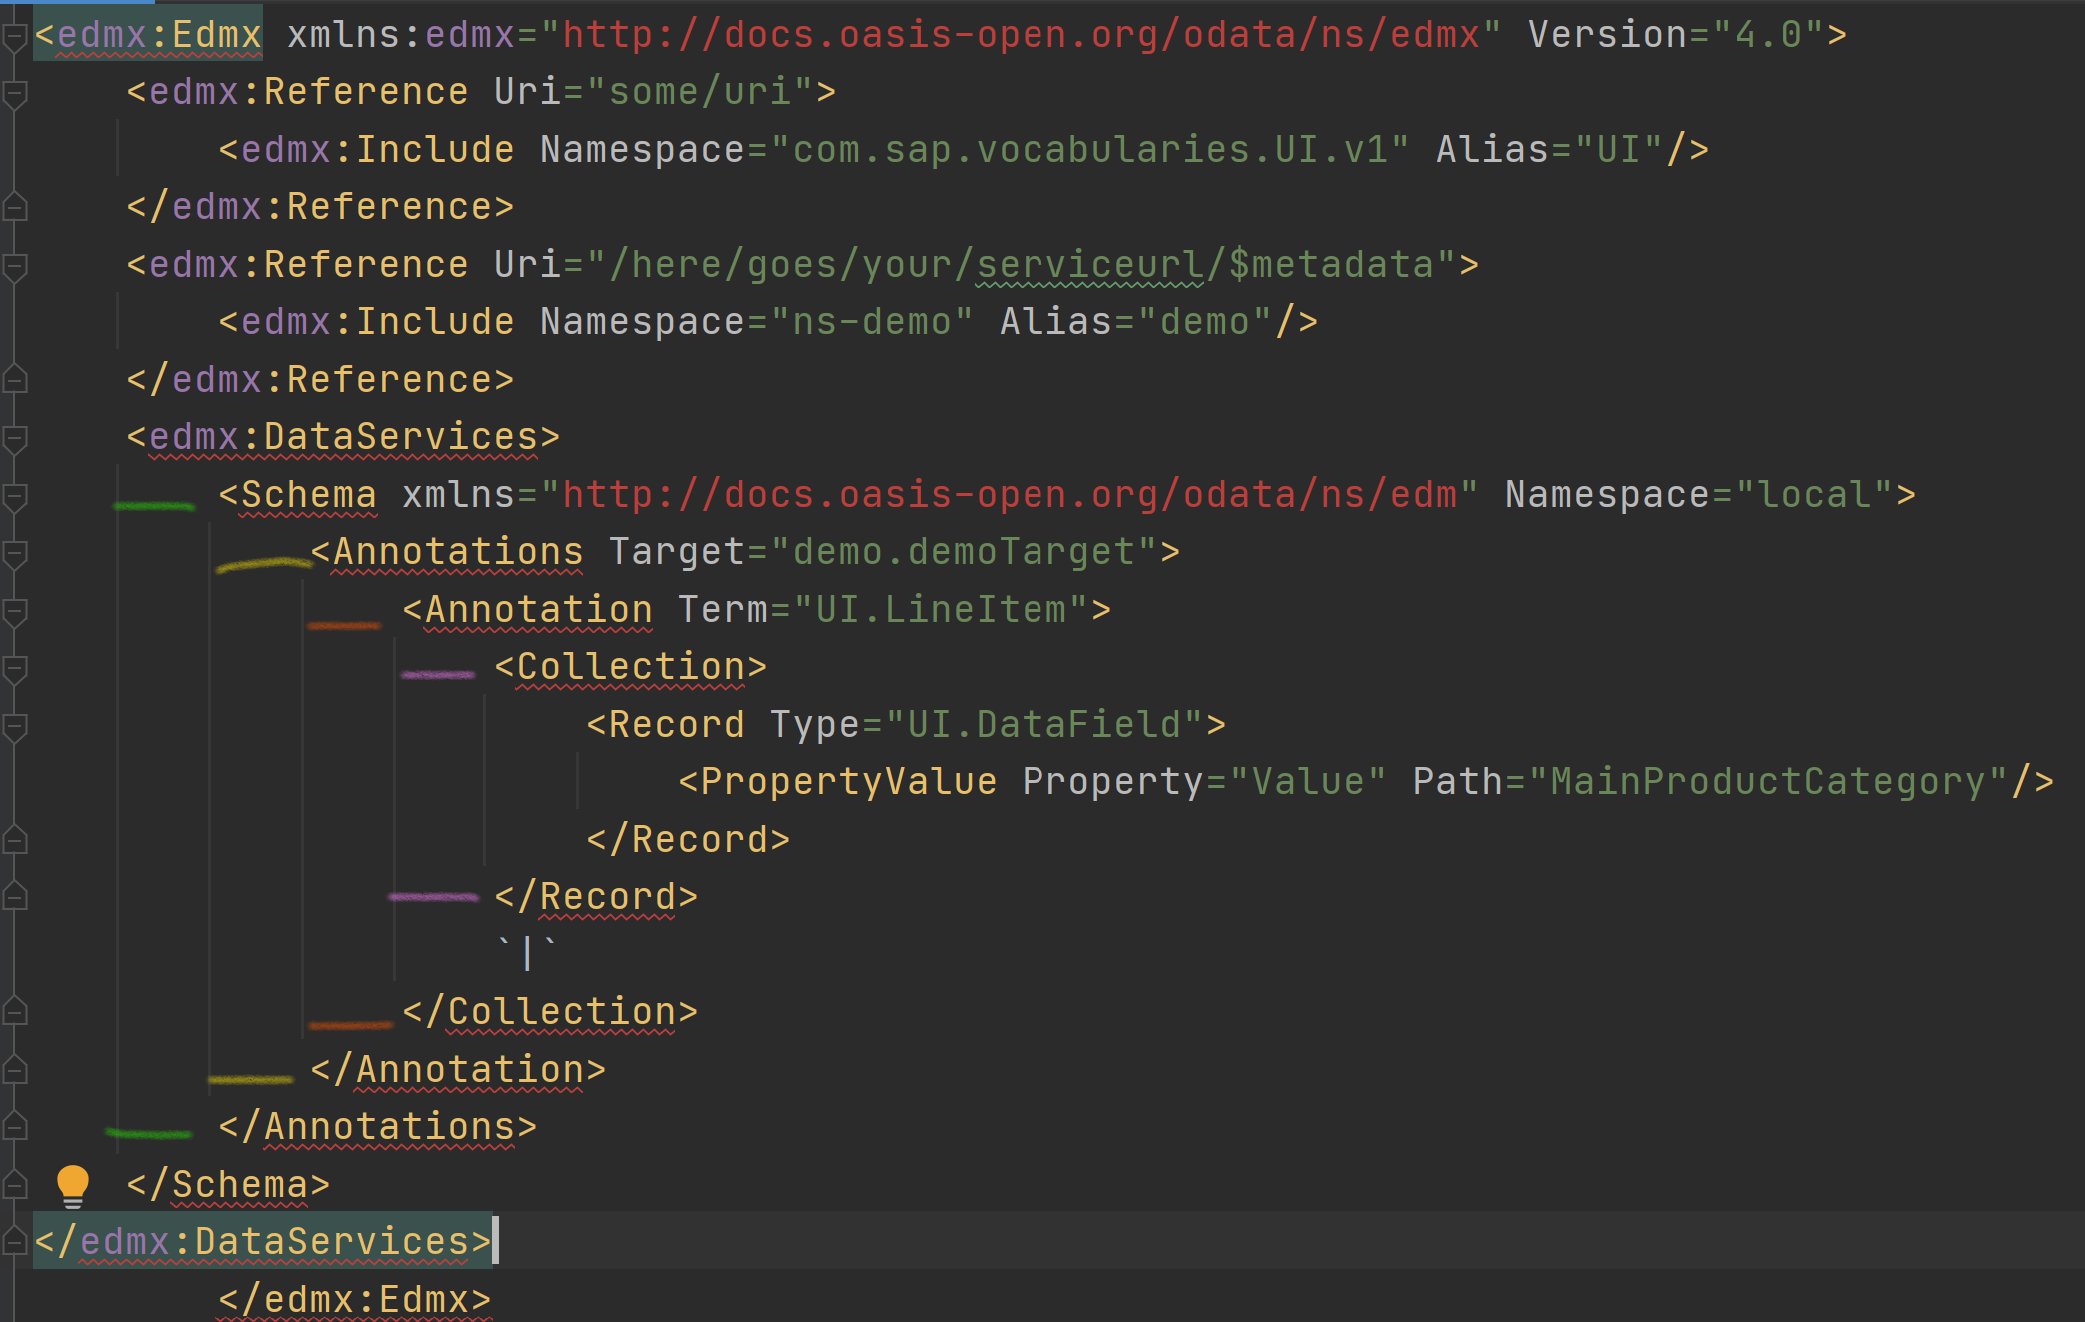Click the misspelled serviceurl word in Uri
Image resolution: width=2085 pixels, height=1322 pixels.
[x=1090, y=265]
